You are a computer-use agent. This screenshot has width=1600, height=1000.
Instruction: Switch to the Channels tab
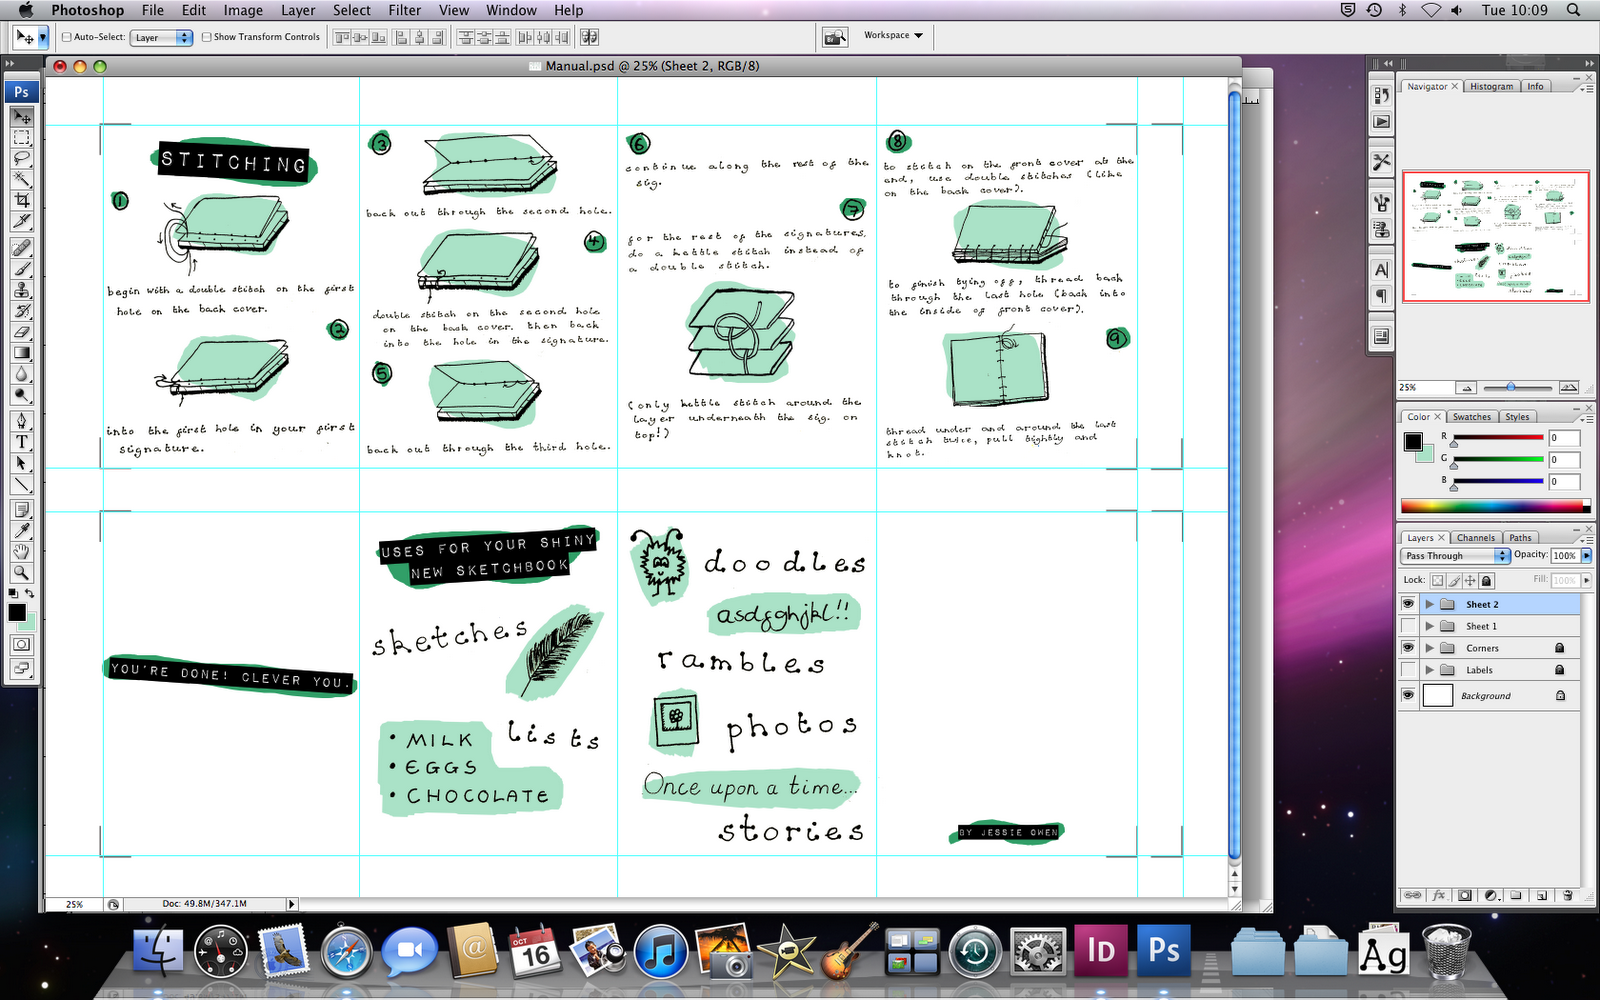[1476, 537]
